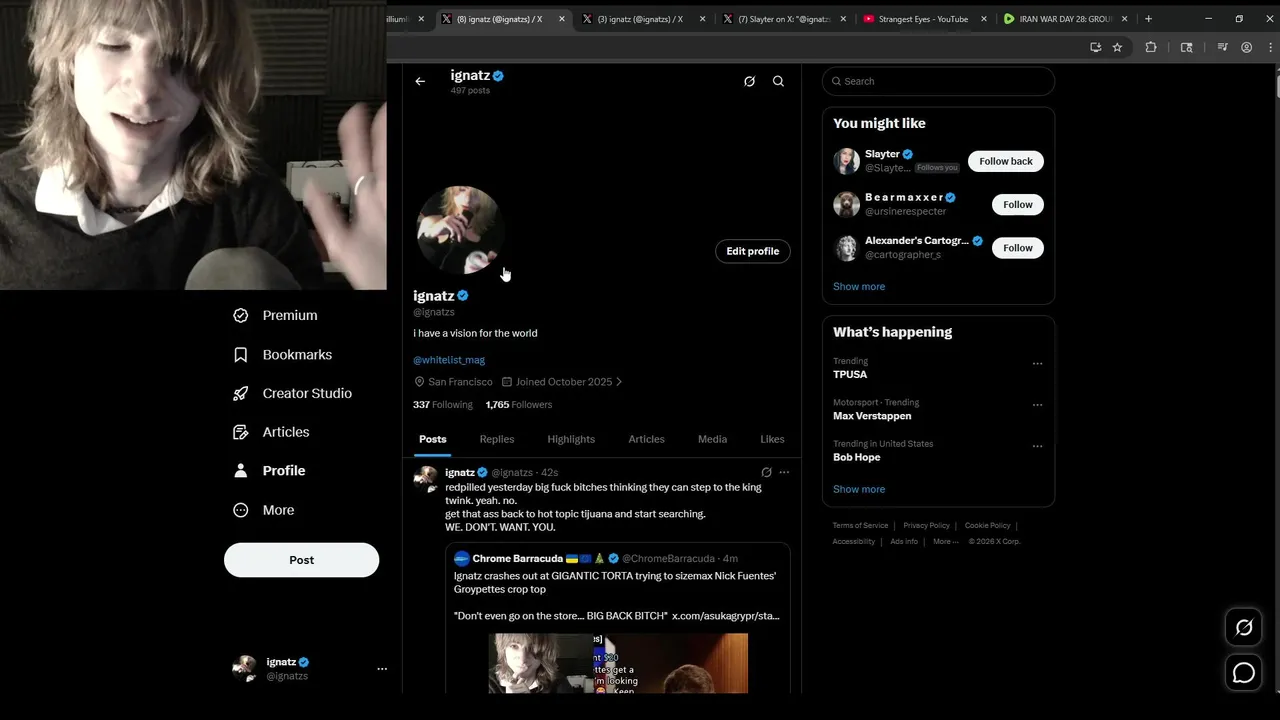The height and width of the screenshot is (720, 1280).
Task: Open more options dots on ignatz post
Action: tap(784, 472)
